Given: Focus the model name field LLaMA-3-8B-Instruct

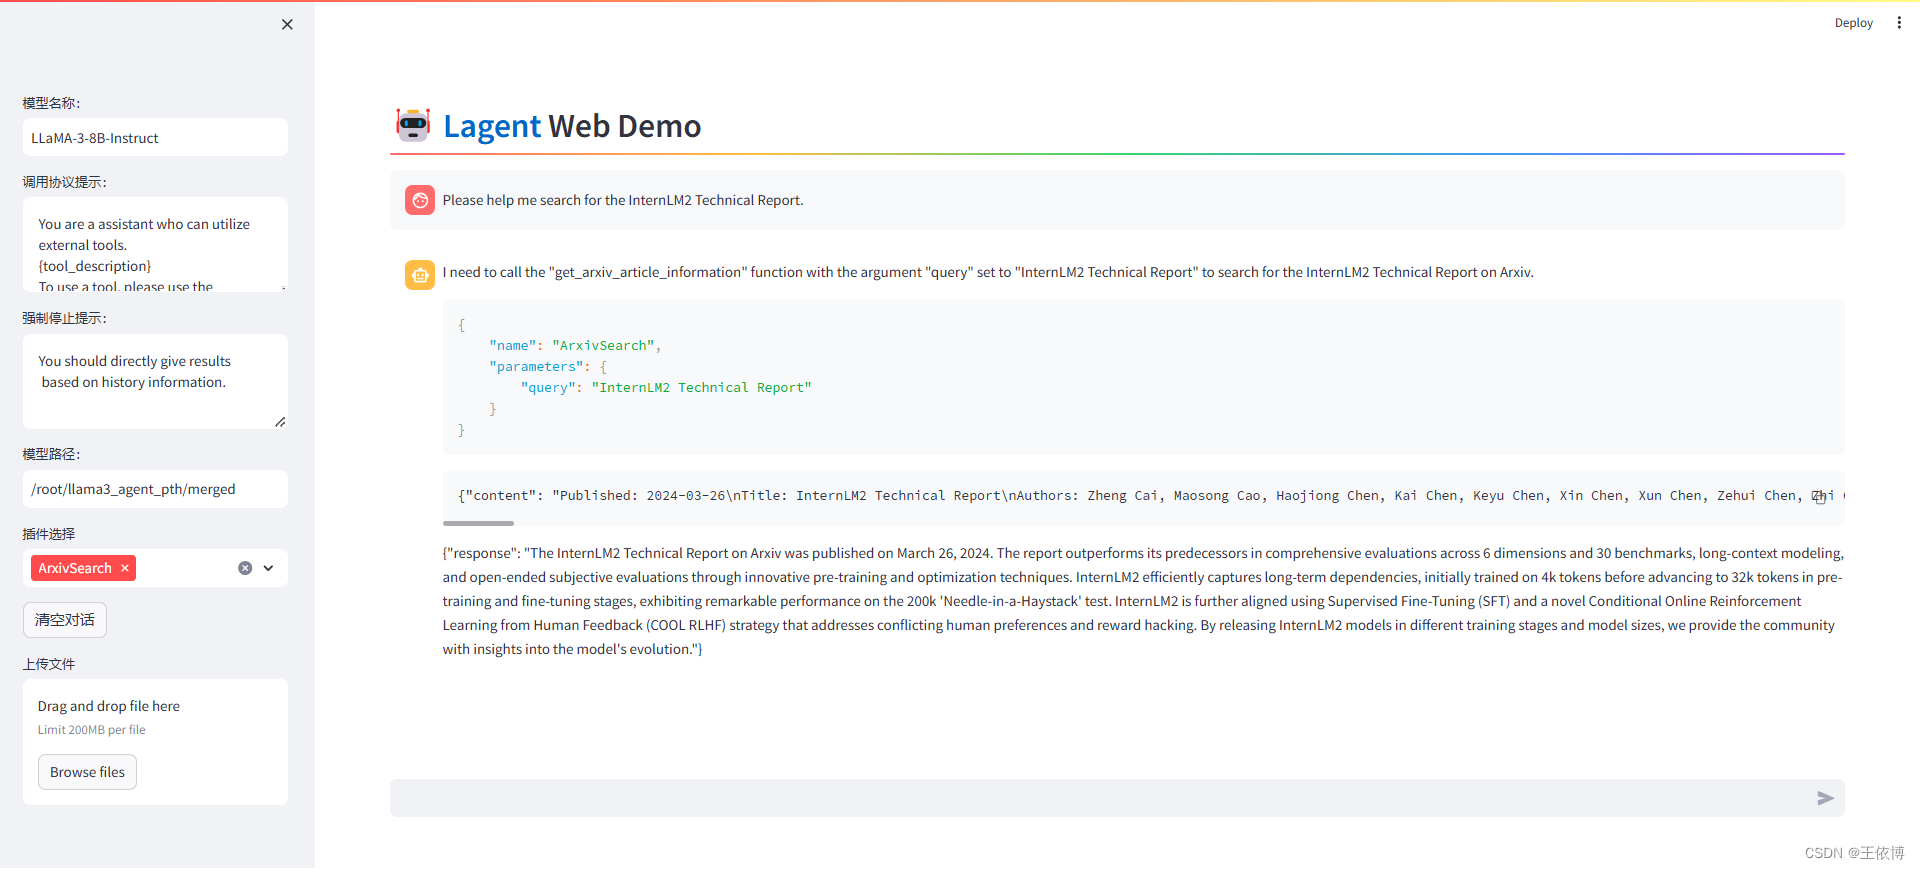Looking at the screenshot, I should tap(155, 138).
